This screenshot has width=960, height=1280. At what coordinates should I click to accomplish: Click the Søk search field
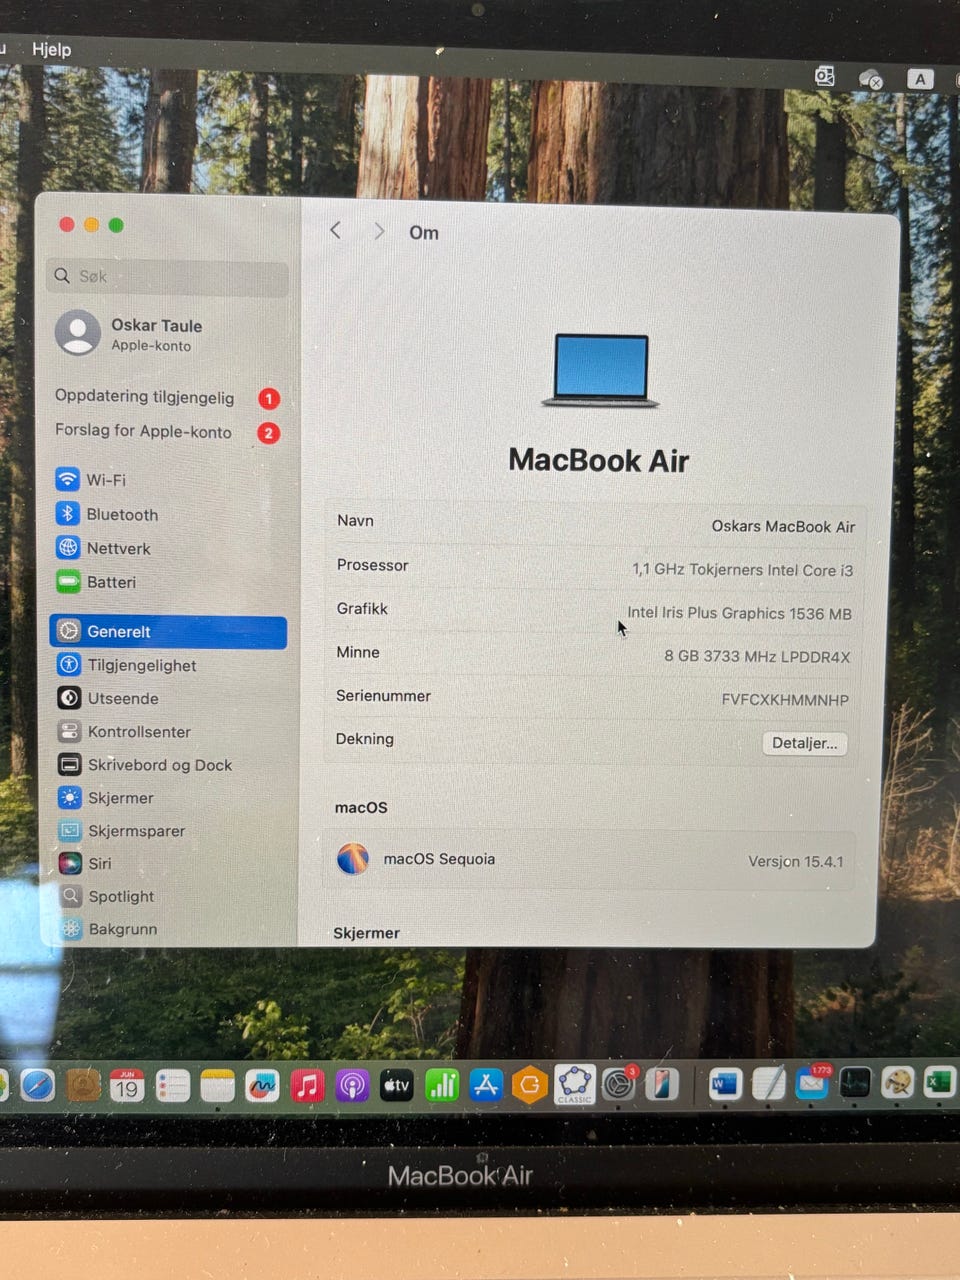pos(167,276)
